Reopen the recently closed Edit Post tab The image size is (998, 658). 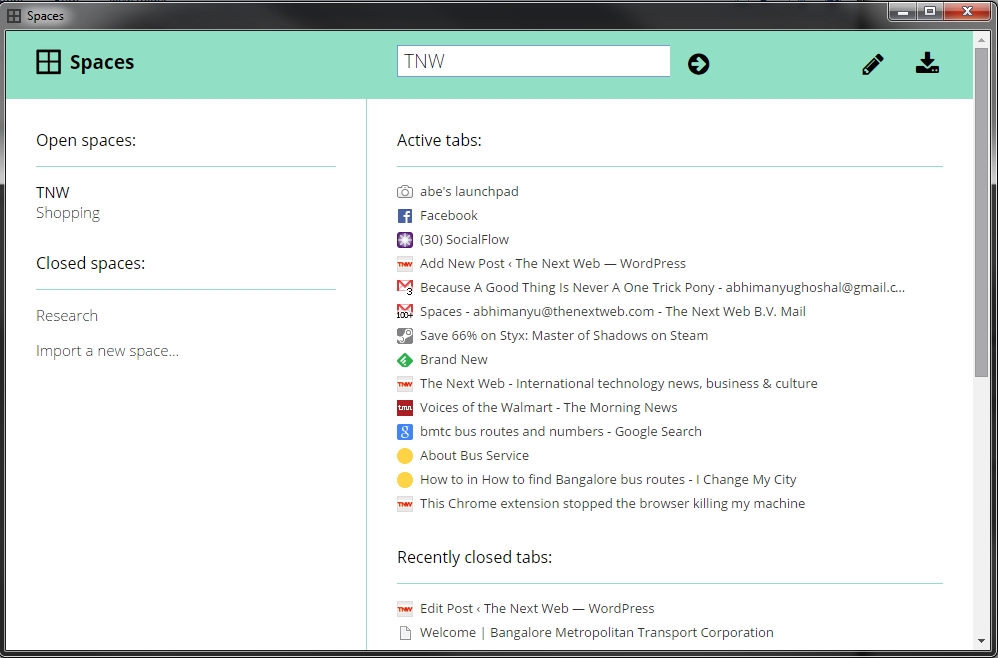[537, 608]
